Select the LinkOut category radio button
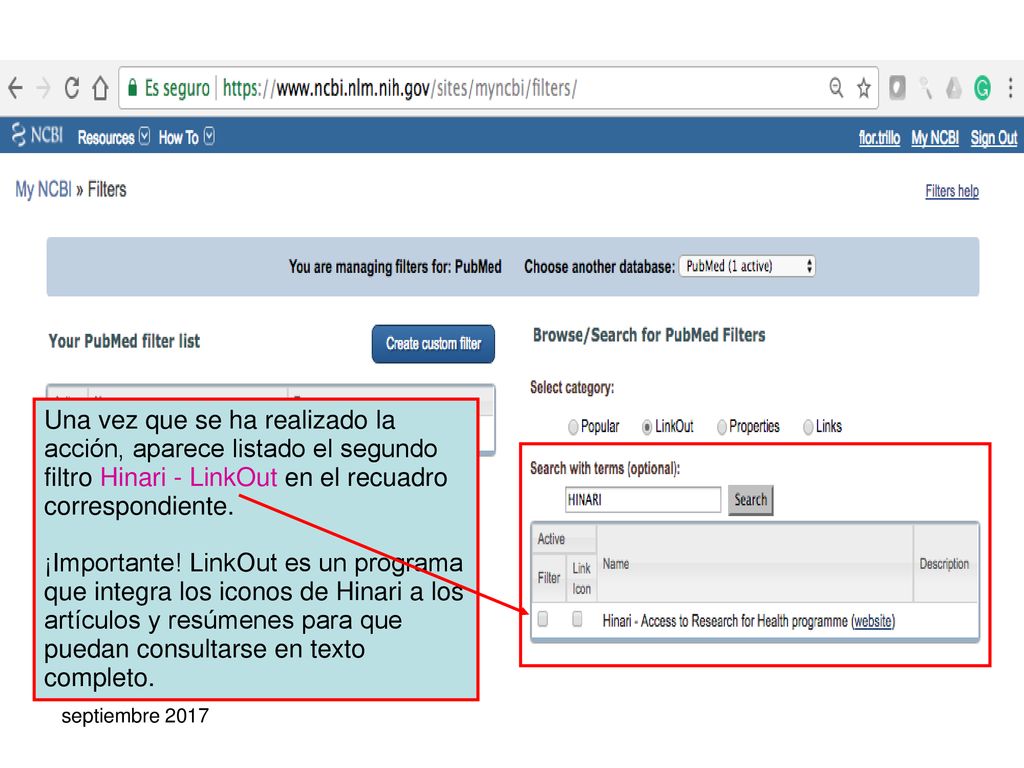The image size is (1024, 768). click(647, 427)
